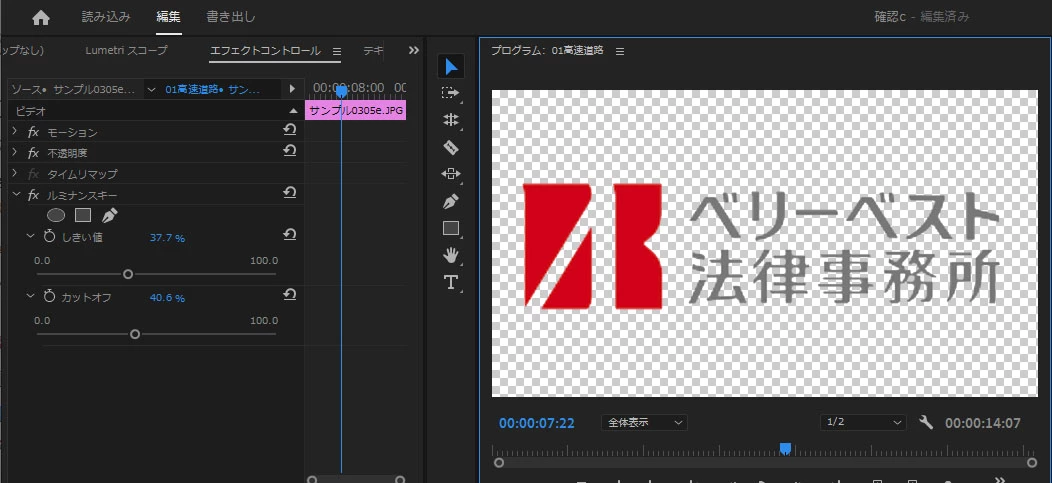Select the Rectangle tool
Screen dimensions: 1052x483
coord(450,228)
